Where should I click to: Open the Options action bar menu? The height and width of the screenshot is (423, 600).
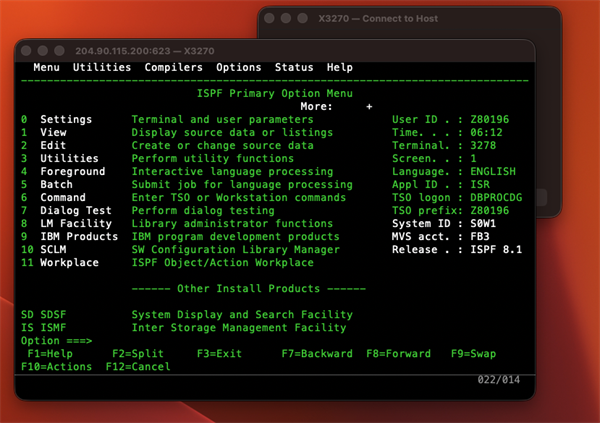click(x=238, y=67)
